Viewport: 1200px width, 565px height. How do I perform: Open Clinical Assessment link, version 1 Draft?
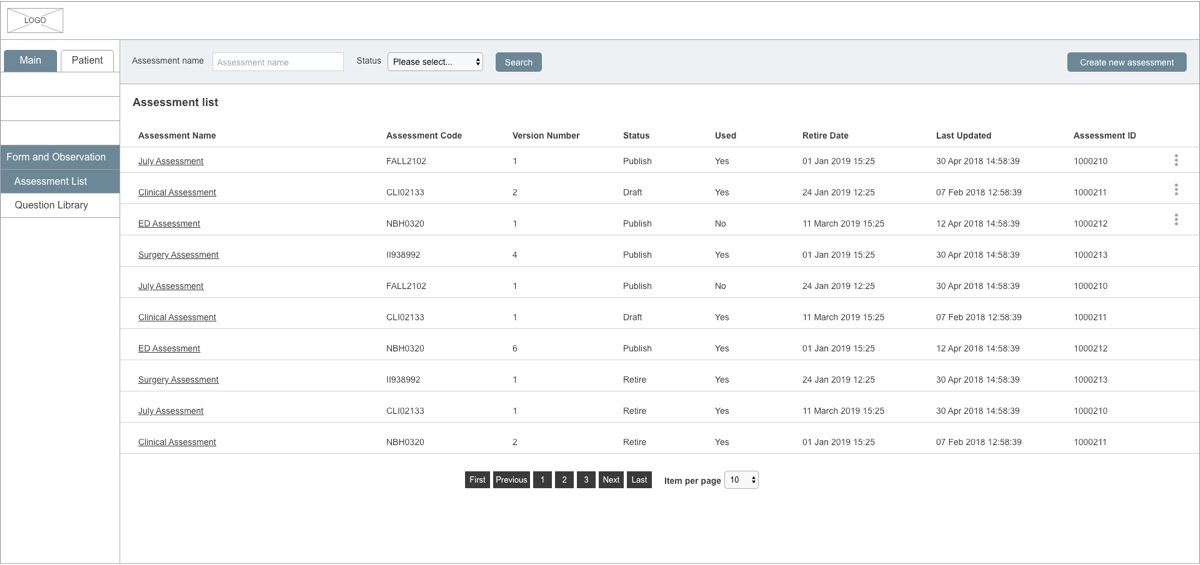coord(177,317)
